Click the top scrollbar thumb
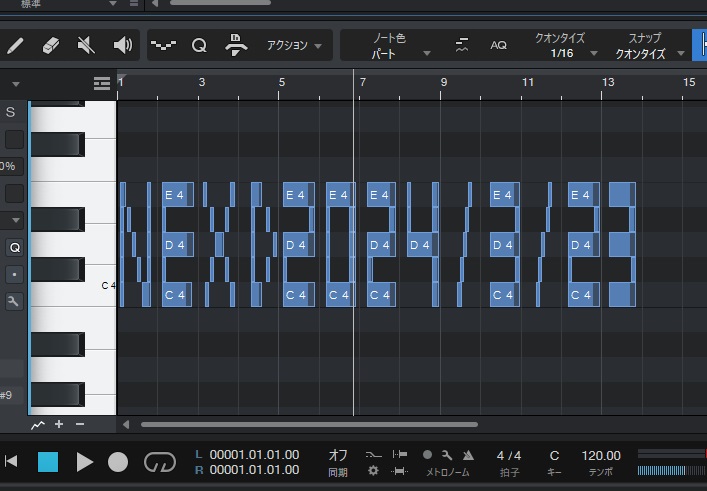Screen dimensions: 707x491 (x=220, y=2)
